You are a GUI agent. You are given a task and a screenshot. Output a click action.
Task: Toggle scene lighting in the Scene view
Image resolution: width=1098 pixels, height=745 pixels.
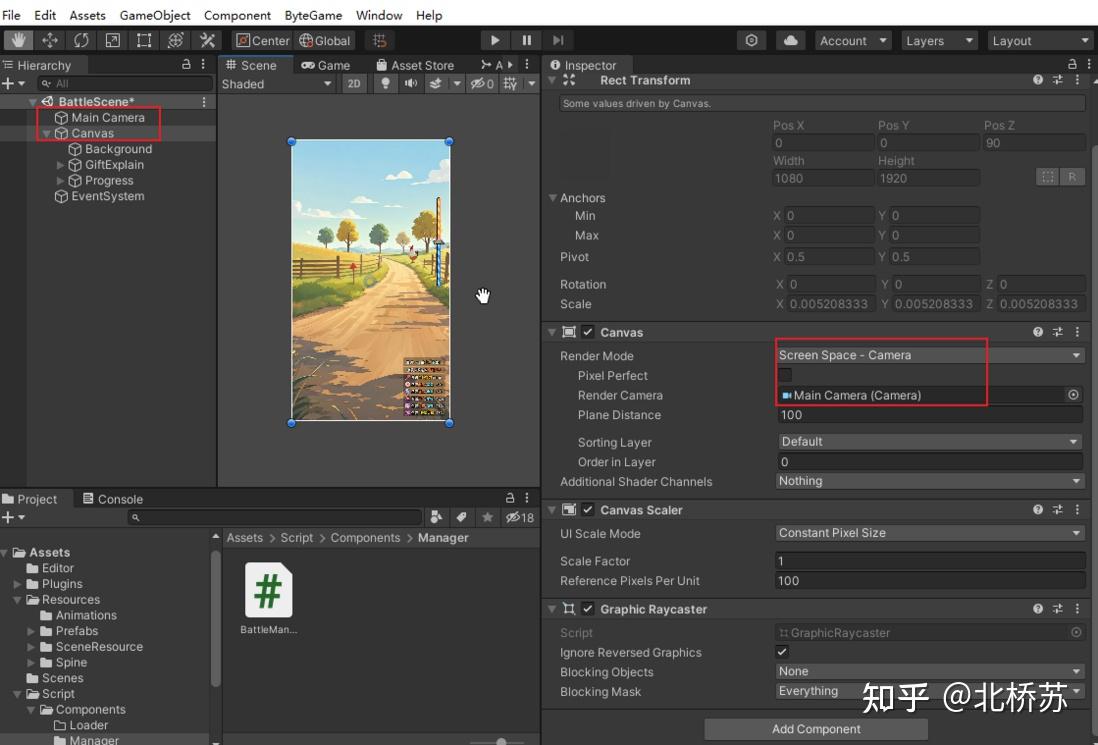click(x=385, y=84)
